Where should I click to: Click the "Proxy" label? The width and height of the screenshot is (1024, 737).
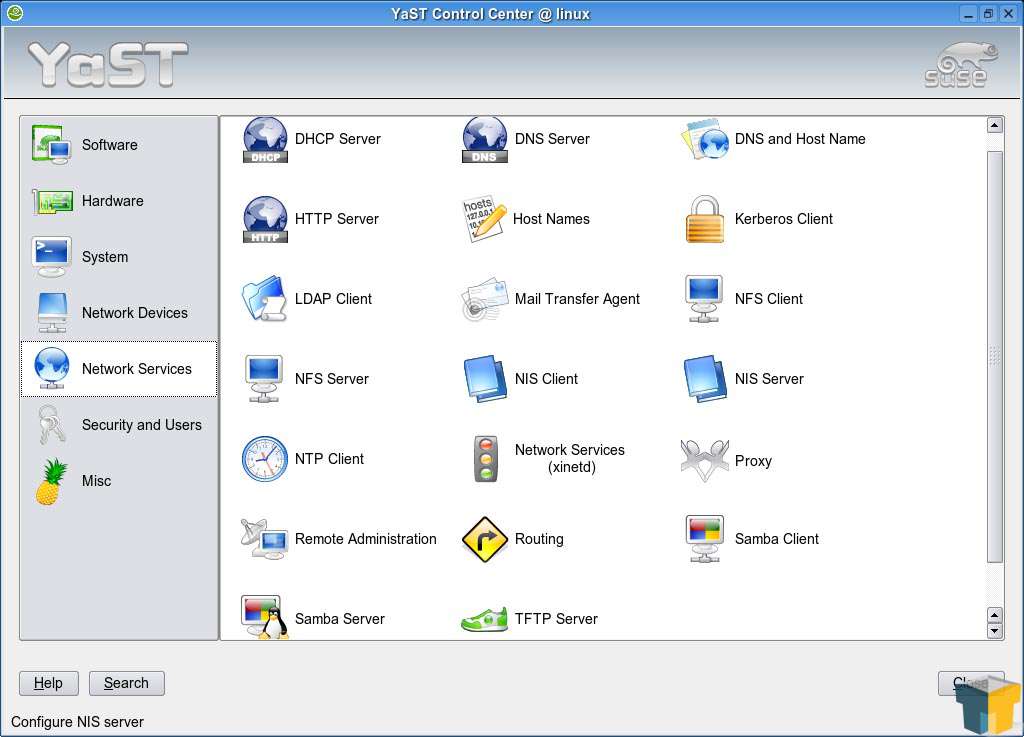tap(753, 461)
